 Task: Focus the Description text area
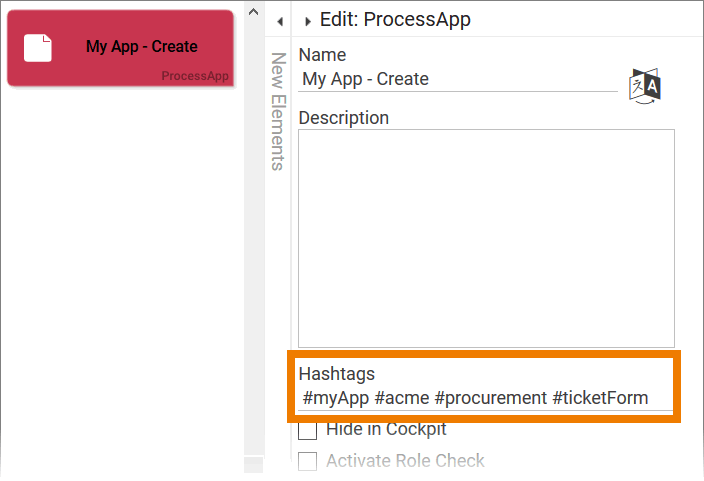click(486, 238)
